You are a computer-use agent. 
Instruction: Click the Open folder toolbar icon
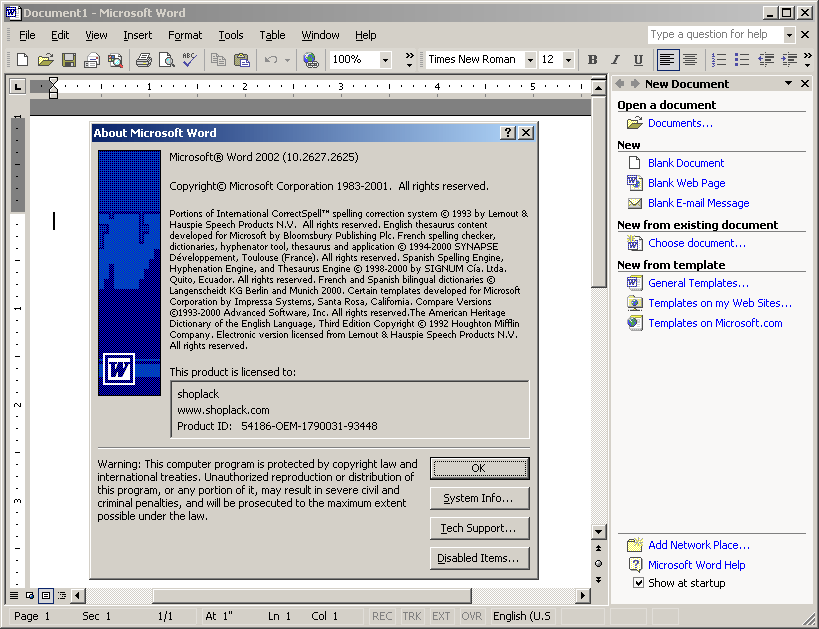[x=45, y=60]
